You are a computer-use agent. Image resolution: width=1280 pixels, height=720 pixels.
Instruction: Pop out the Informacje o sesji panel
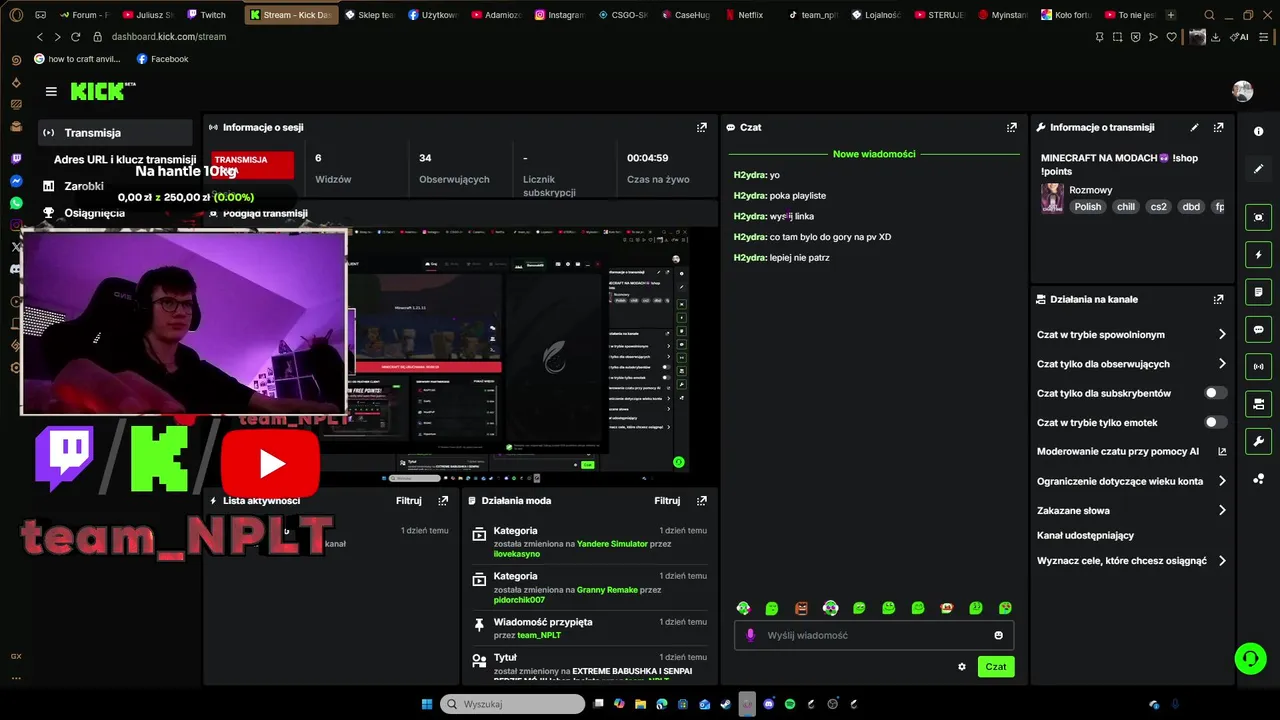pos(702,127)
